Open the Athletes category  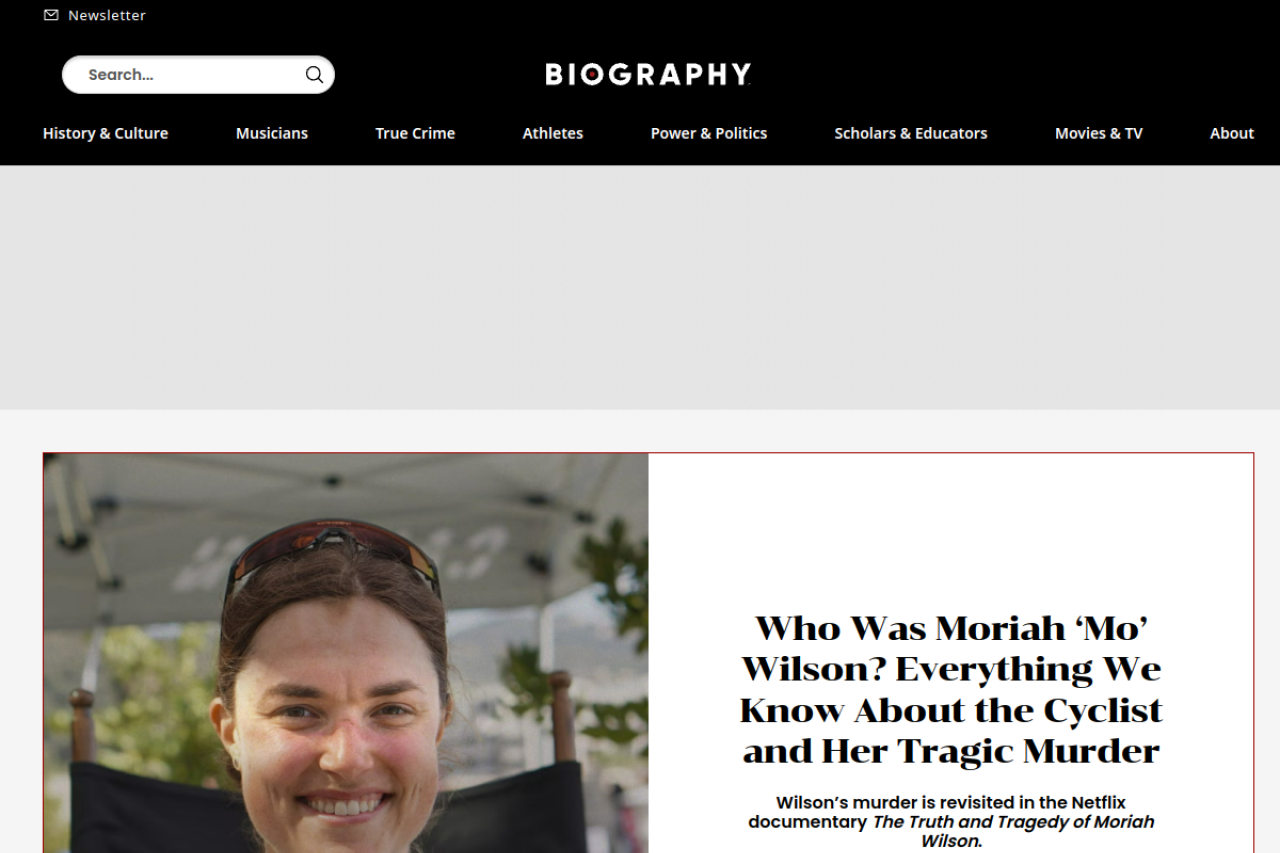(553, 133)
